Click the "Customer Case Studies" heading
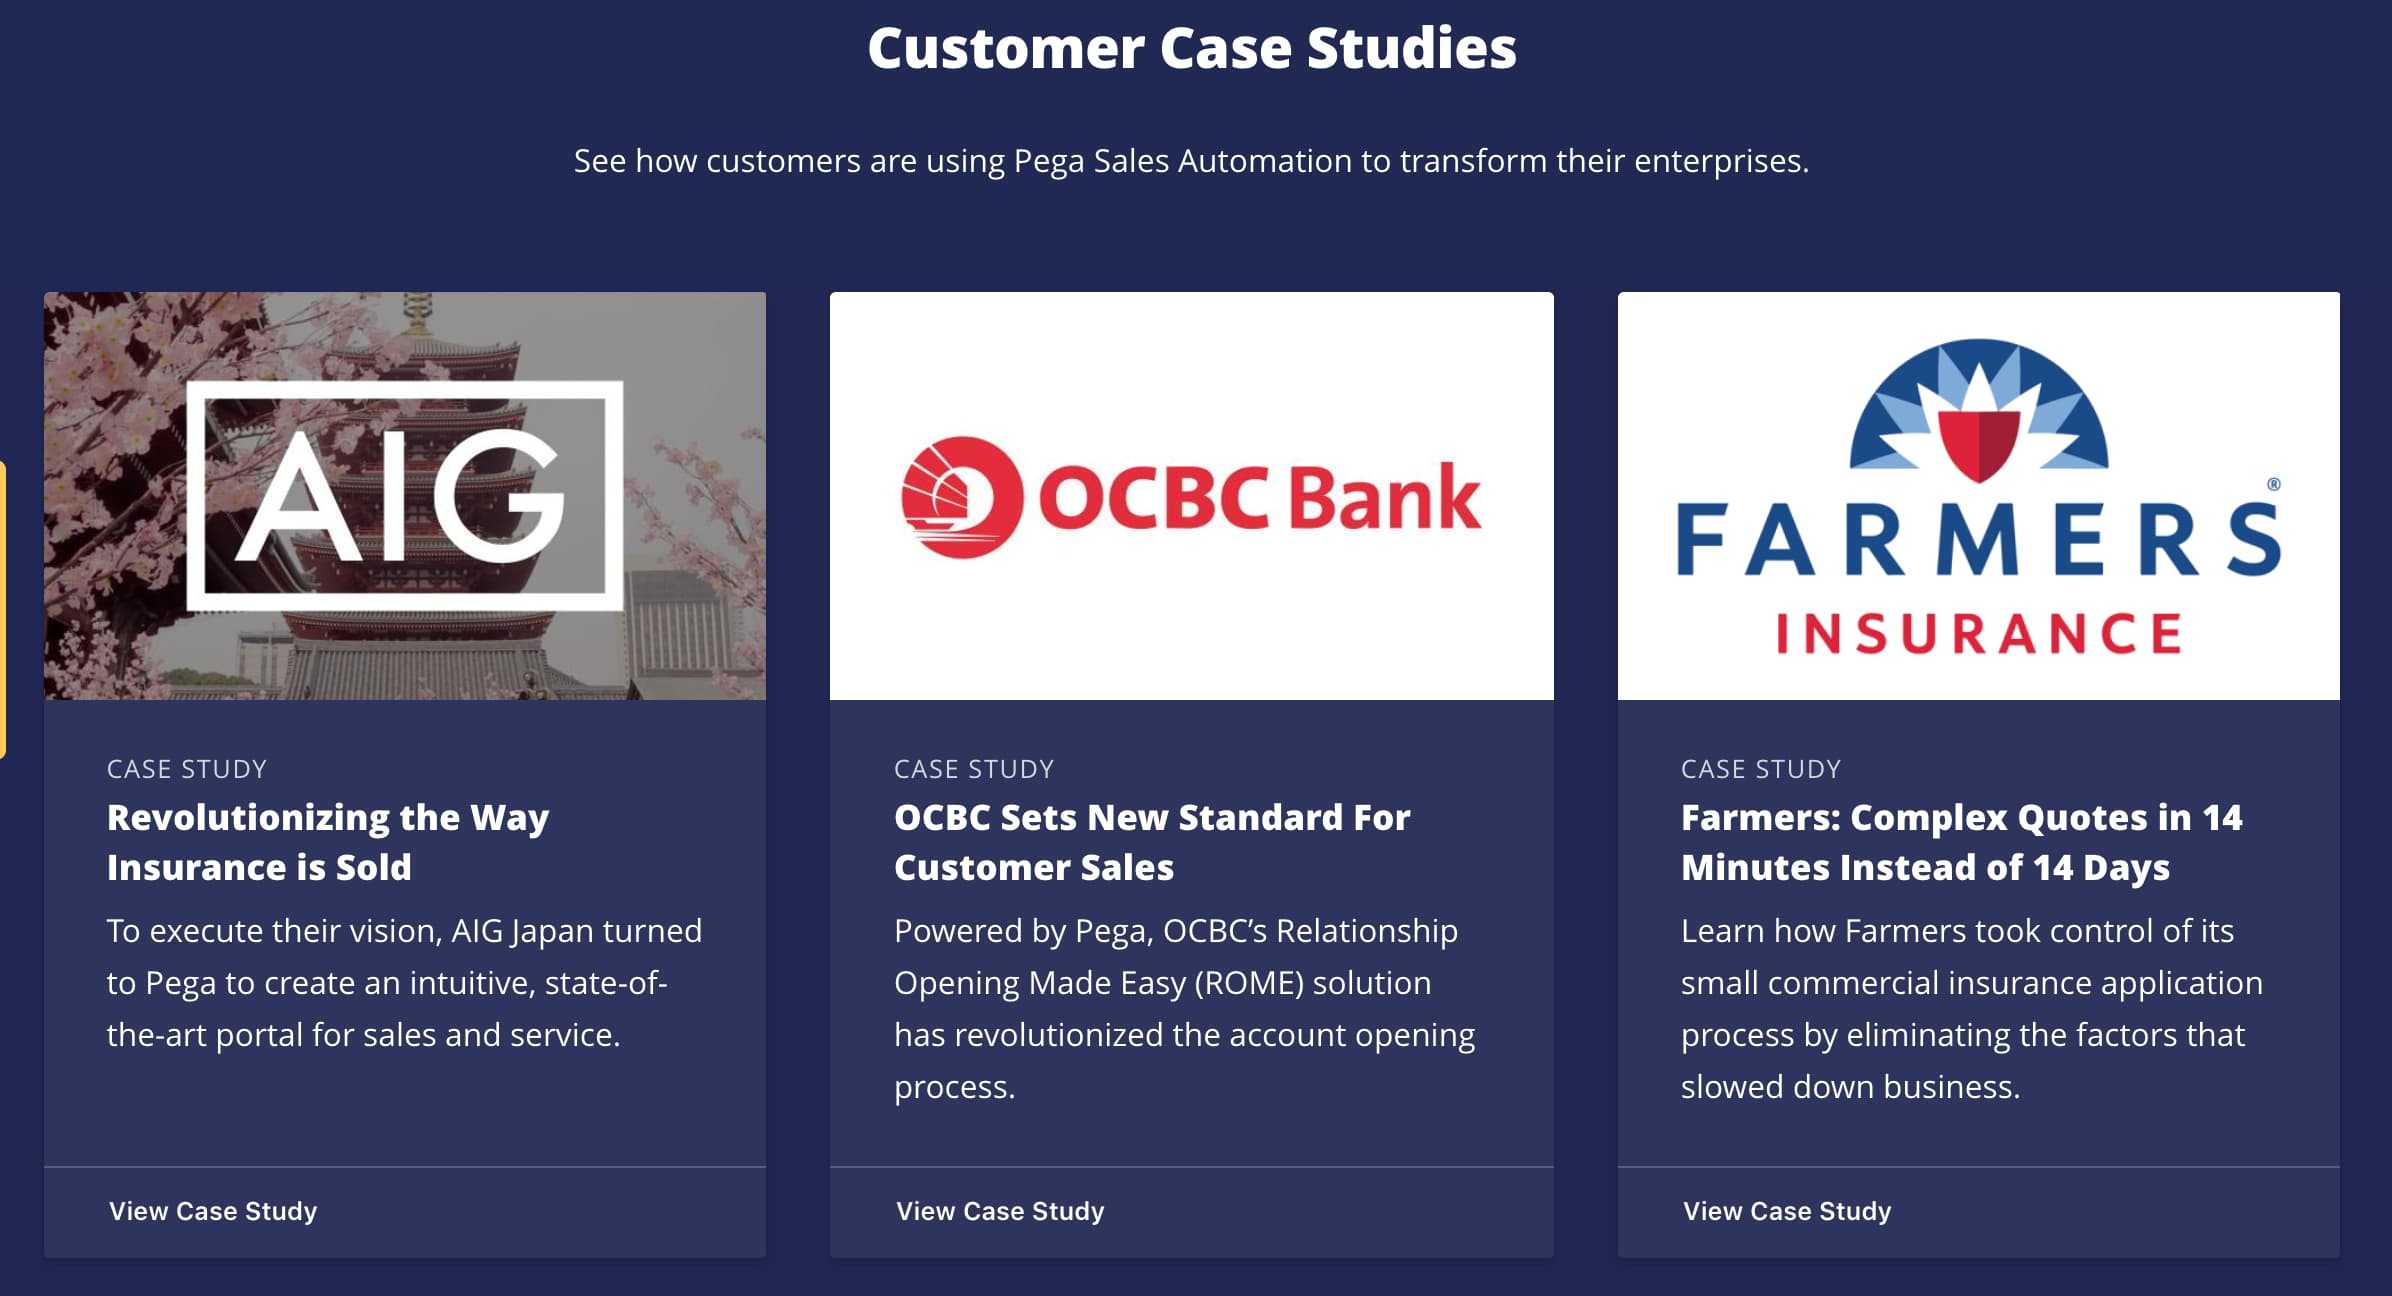 (1192, 48)
